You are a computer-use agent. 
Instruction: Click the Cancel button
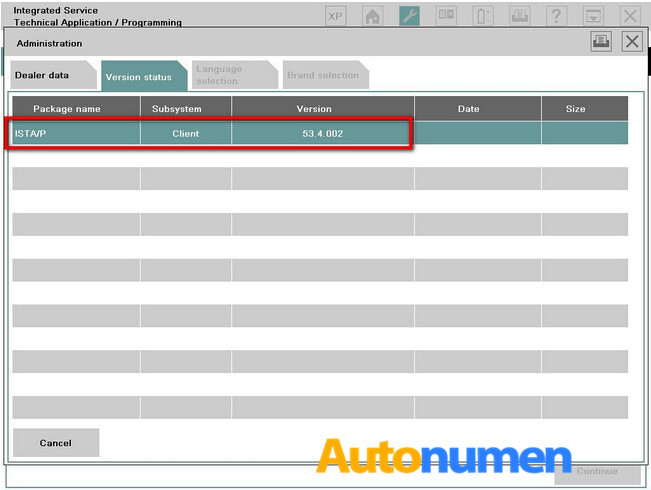pos(56,443)
